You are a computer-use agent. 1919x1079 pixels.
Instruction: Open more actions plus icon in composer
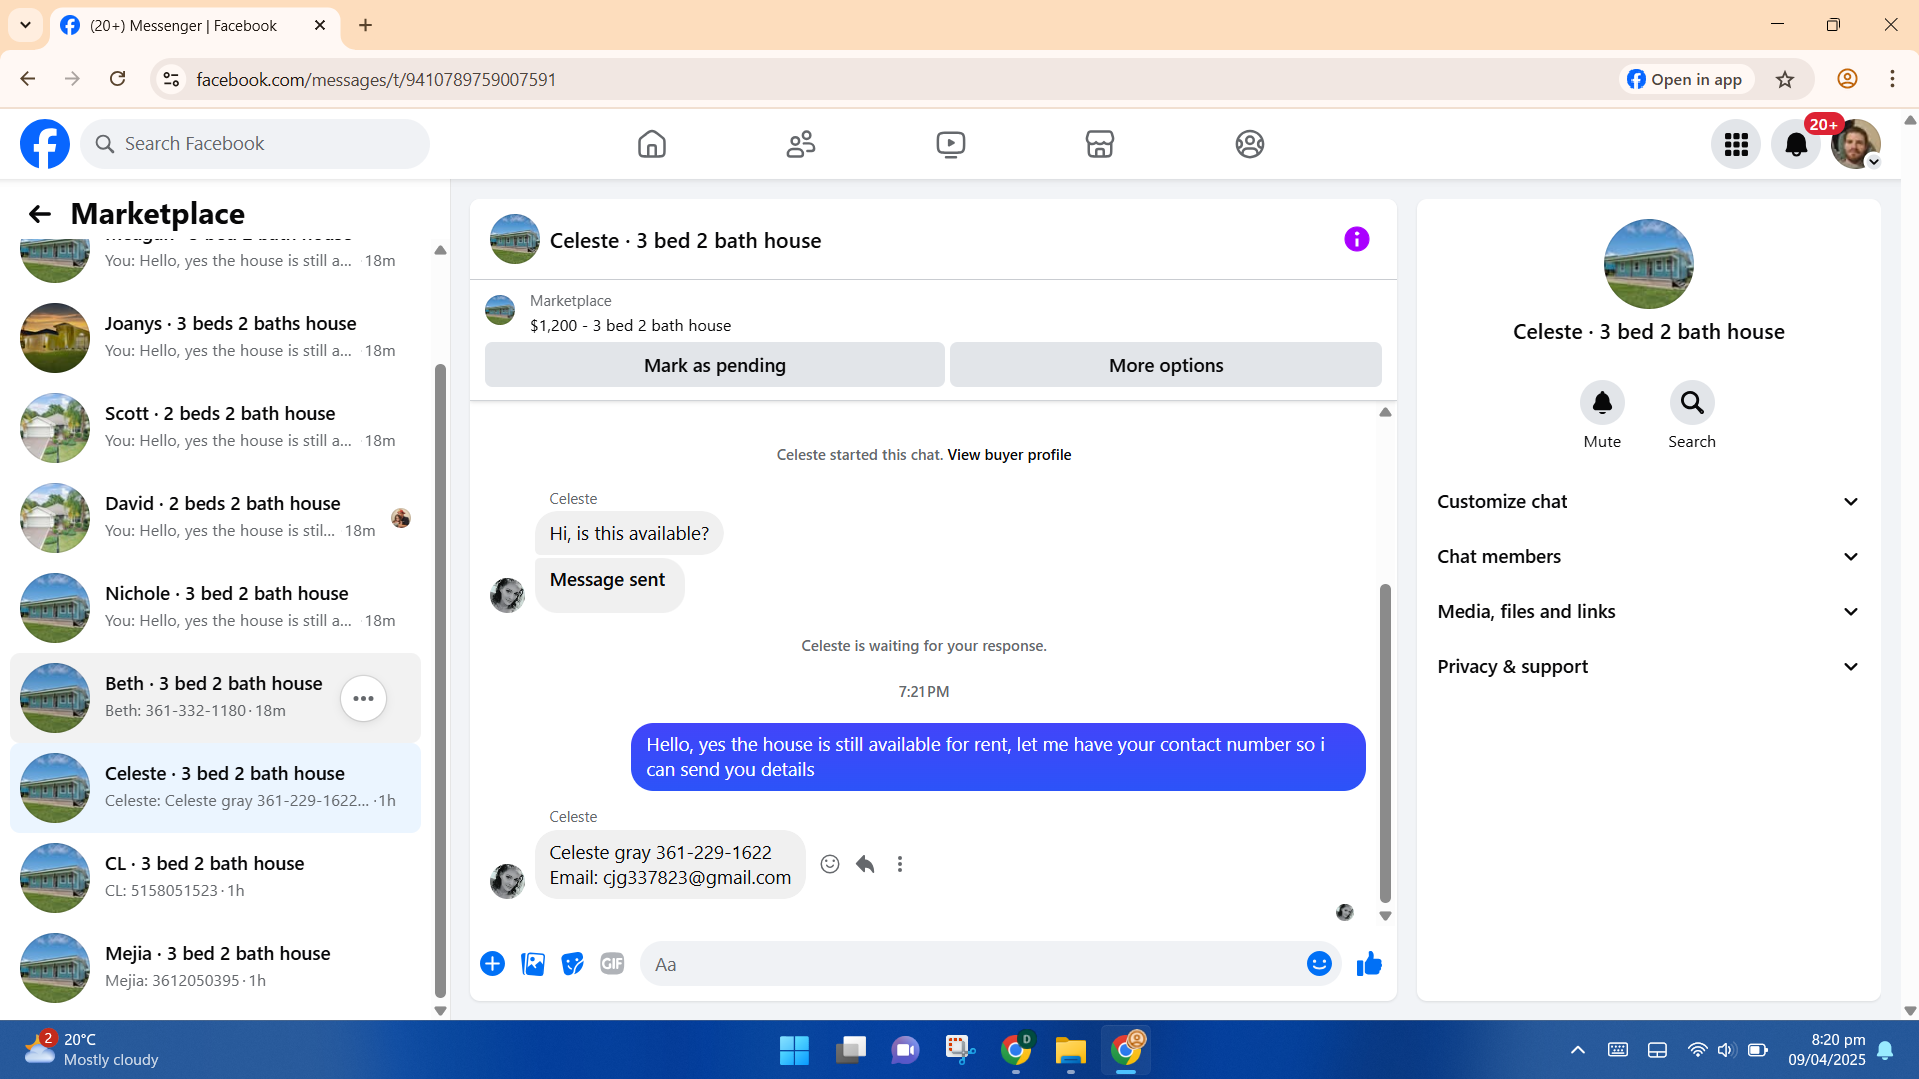tap(493, 964)
